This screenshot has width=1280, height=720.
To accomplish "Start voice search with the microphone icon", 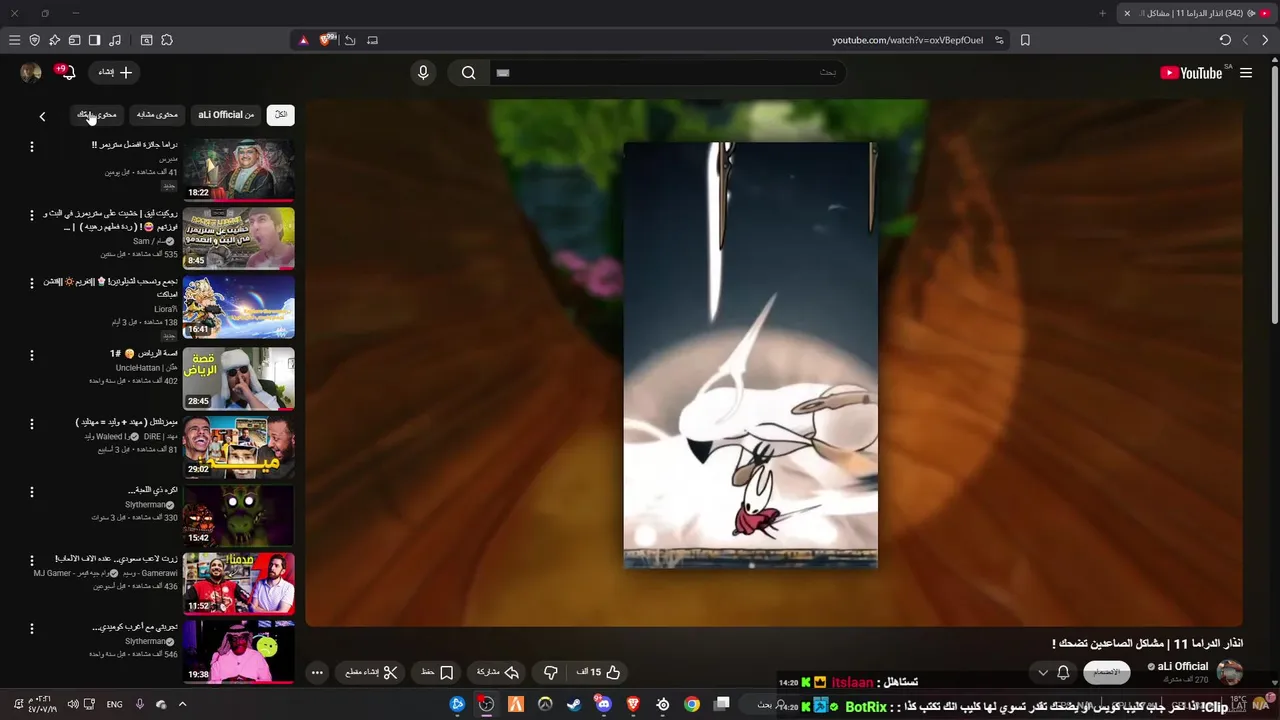I will pos(423,72).
